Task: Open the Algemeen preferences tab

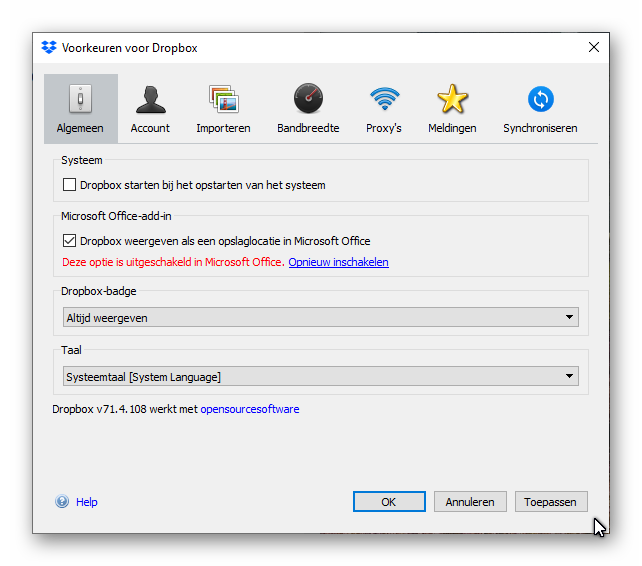Action: [x=81, y=109]
